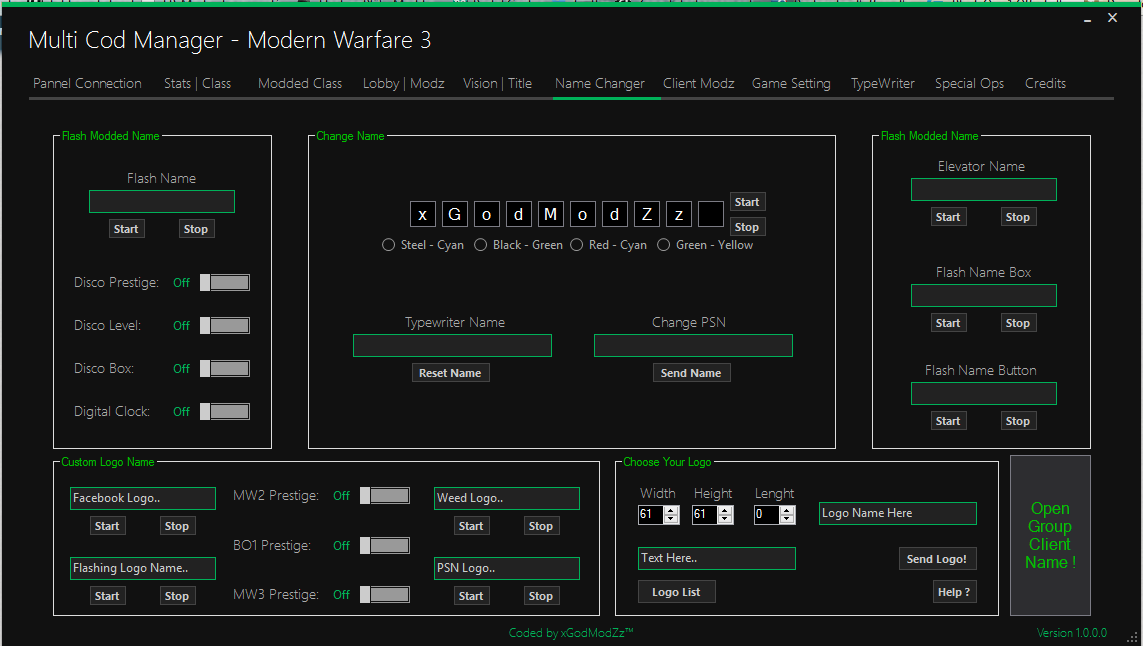Click the Facebook Logo field
Viewport: 1143px width, 646px height.
pos(143,498)
